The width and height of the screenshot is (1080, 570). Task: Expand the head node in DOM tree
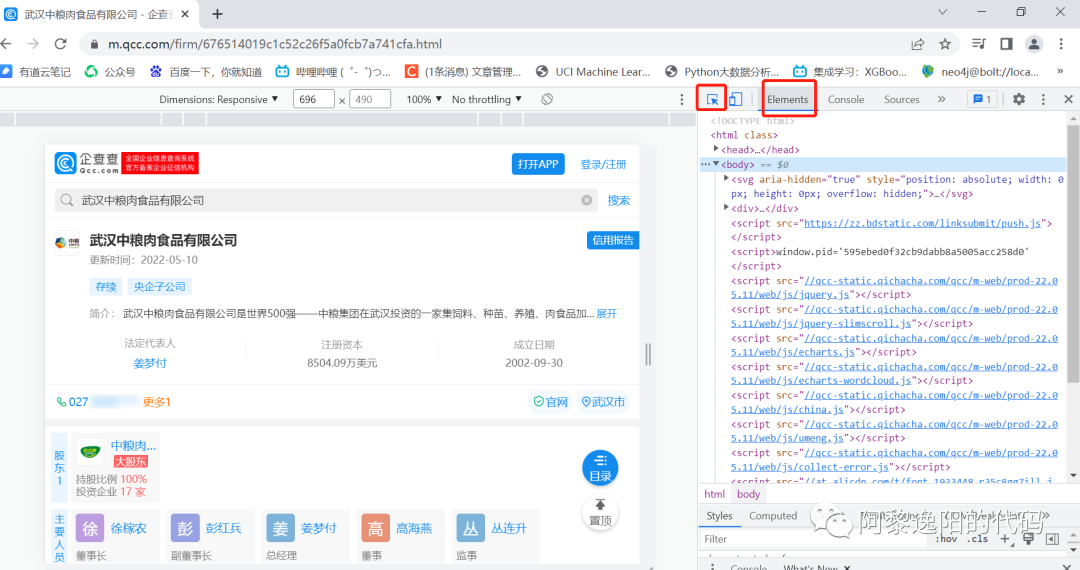(716, 149)
